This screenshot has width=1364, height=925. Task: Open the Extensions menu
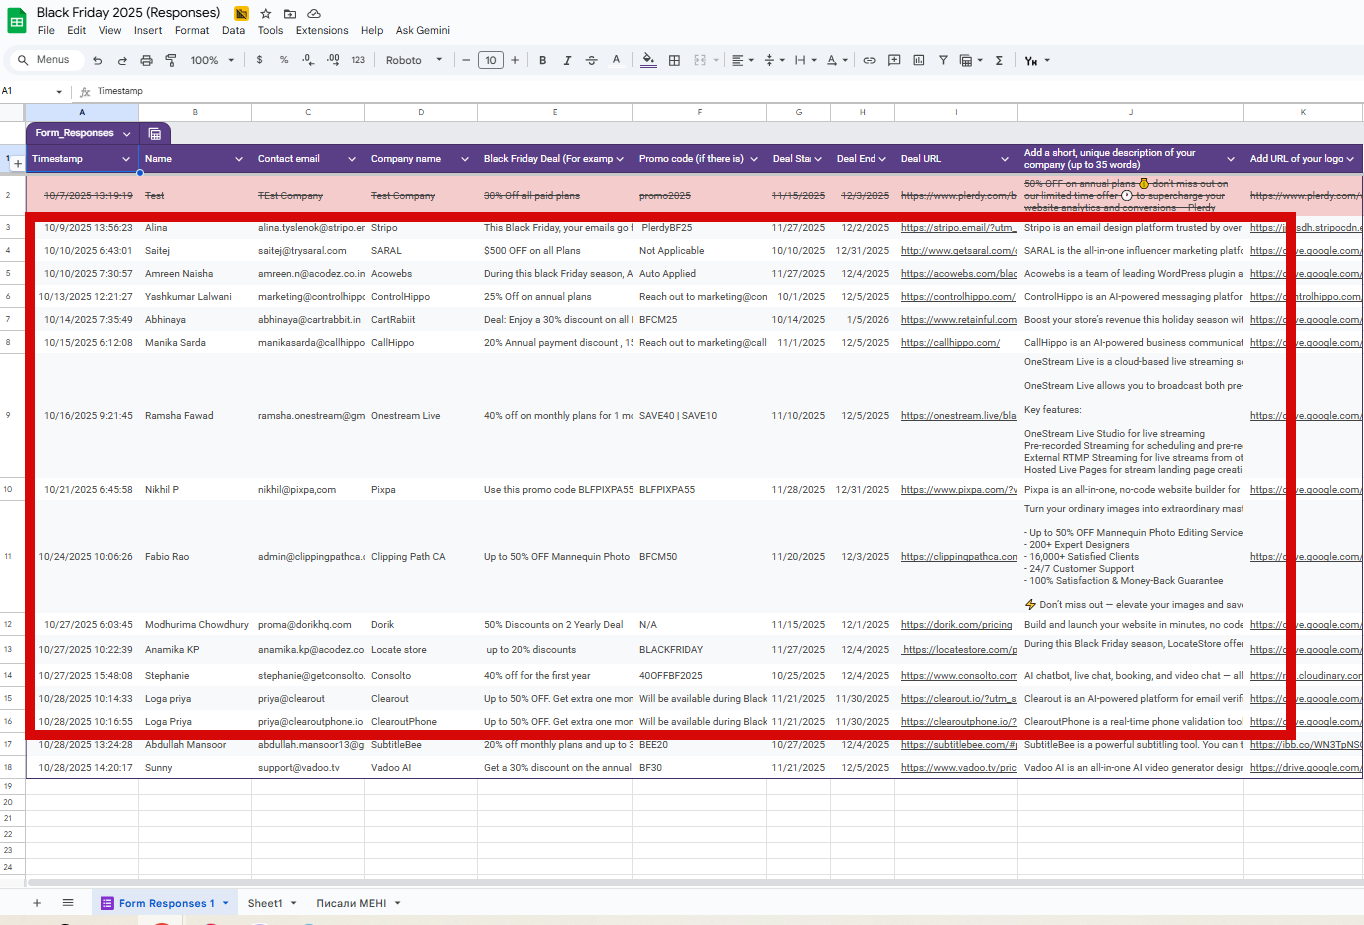tap(322, 30)
